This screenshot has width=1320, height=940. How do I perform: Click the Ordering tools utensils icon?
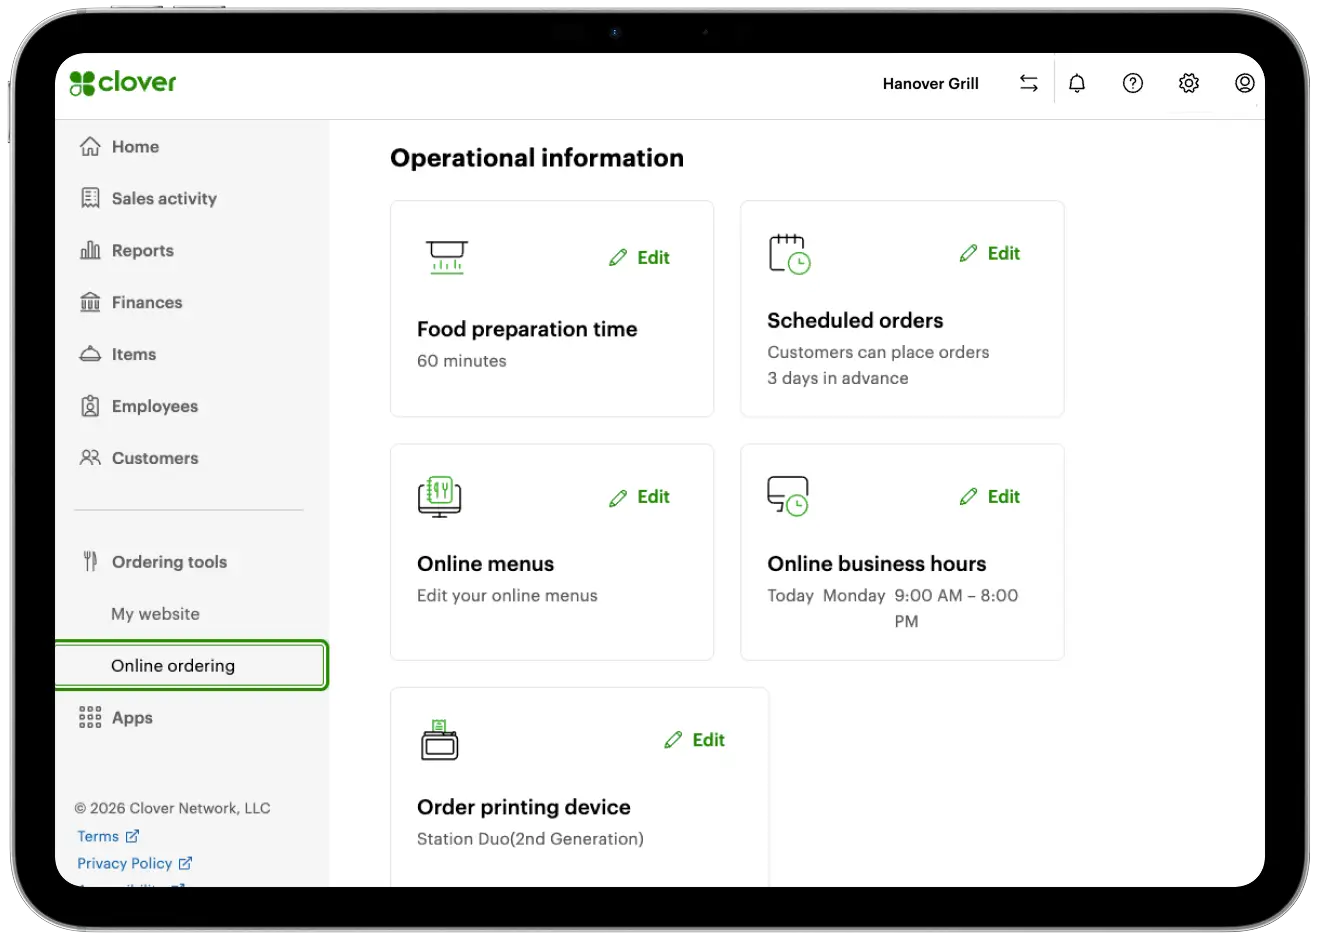[91, 561]
